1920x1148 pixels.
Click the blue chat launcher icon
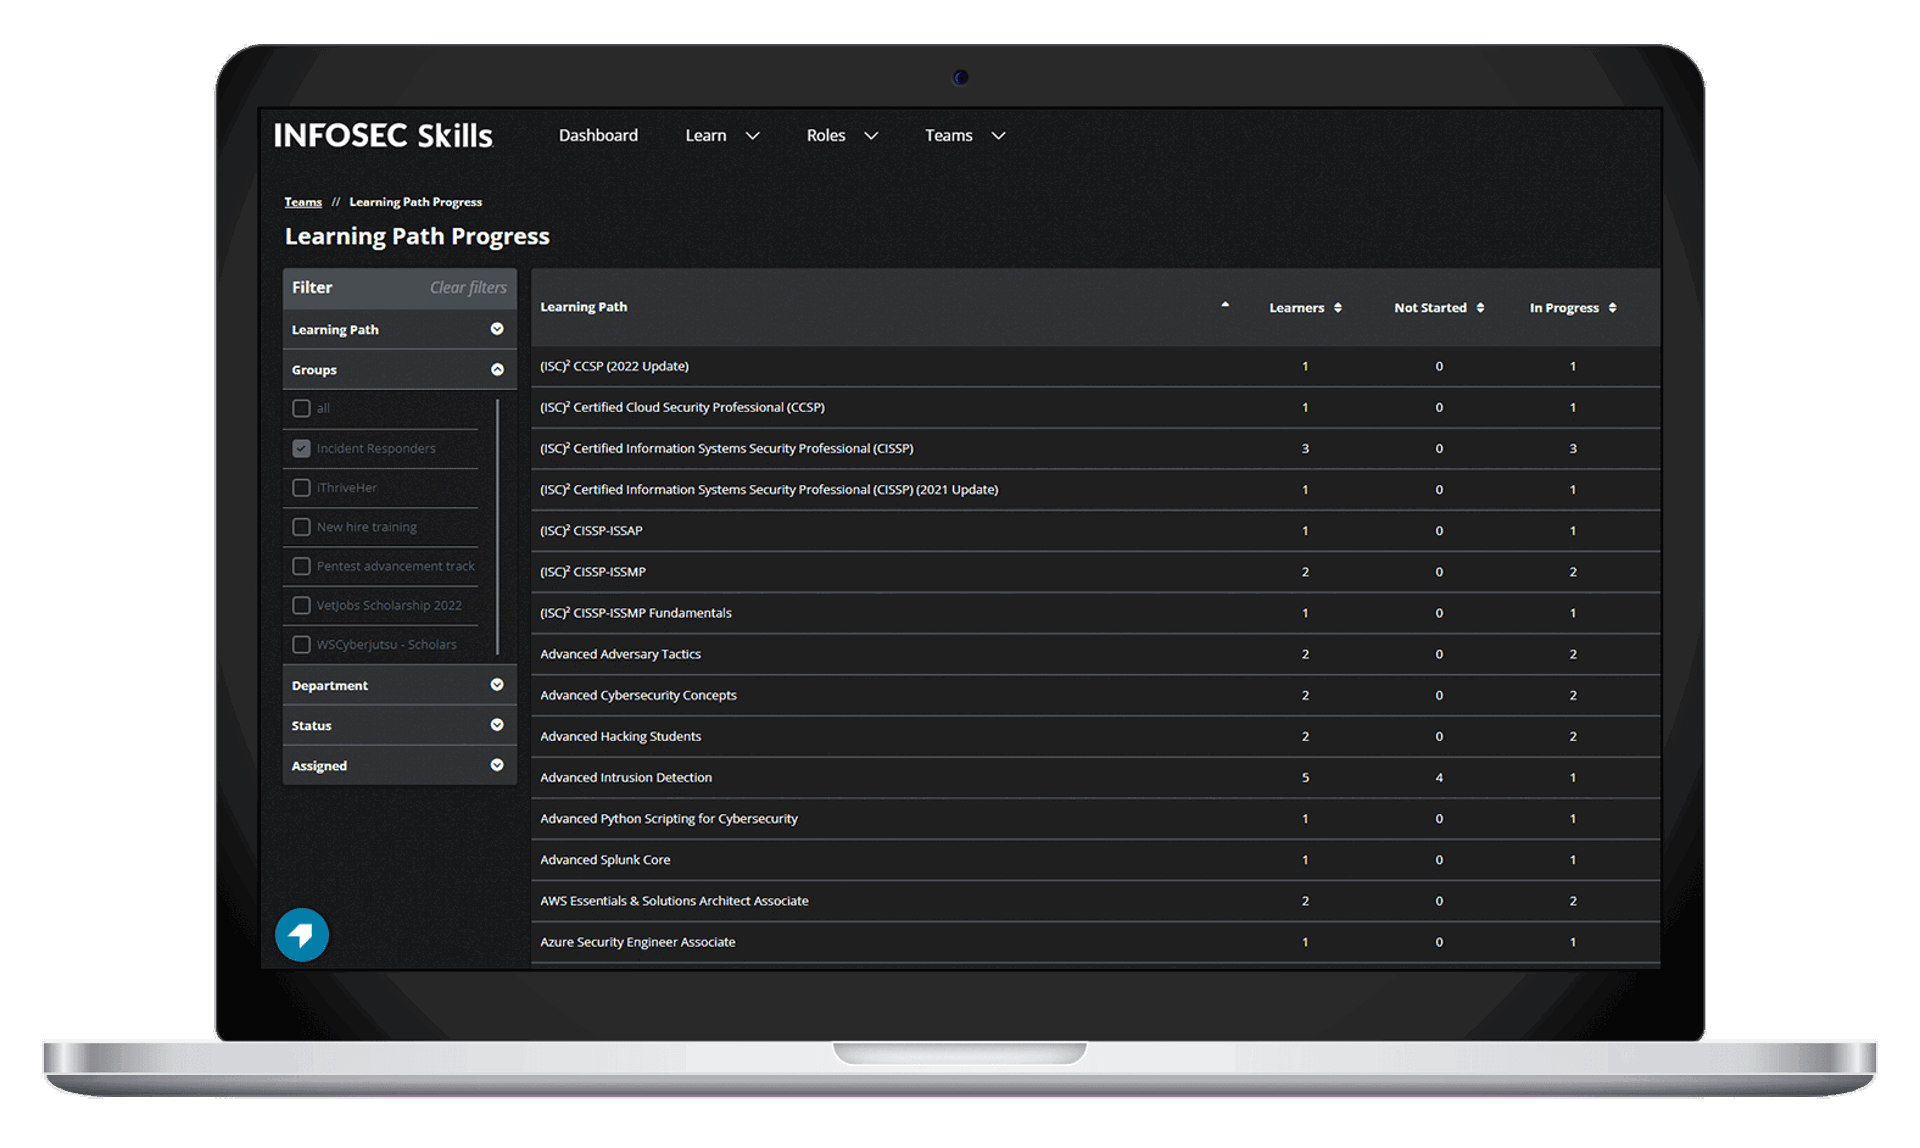[301, 934]
